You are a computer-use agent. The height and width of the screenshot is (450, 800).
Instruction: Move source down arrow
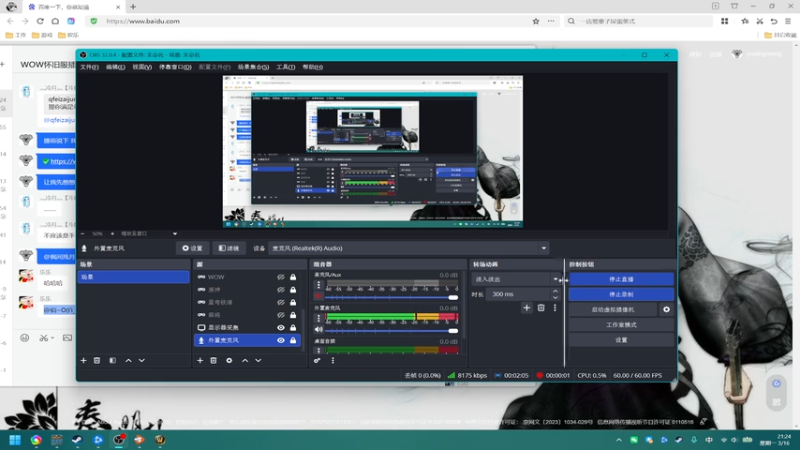coord(258,360)
